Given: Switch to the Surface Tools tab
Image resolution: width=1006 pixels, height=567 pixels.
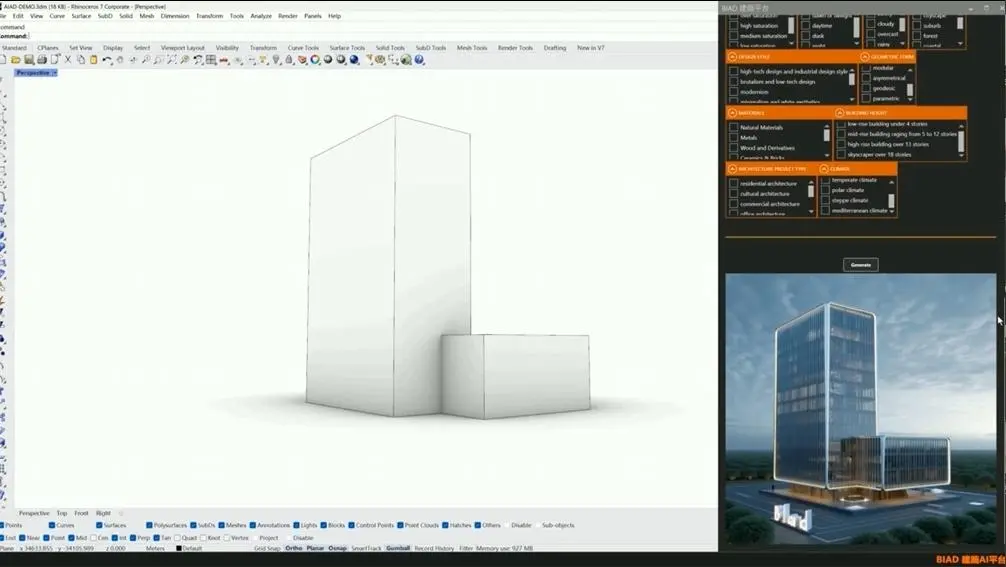Looking at the screenshot, I should (x=347, y=48).
